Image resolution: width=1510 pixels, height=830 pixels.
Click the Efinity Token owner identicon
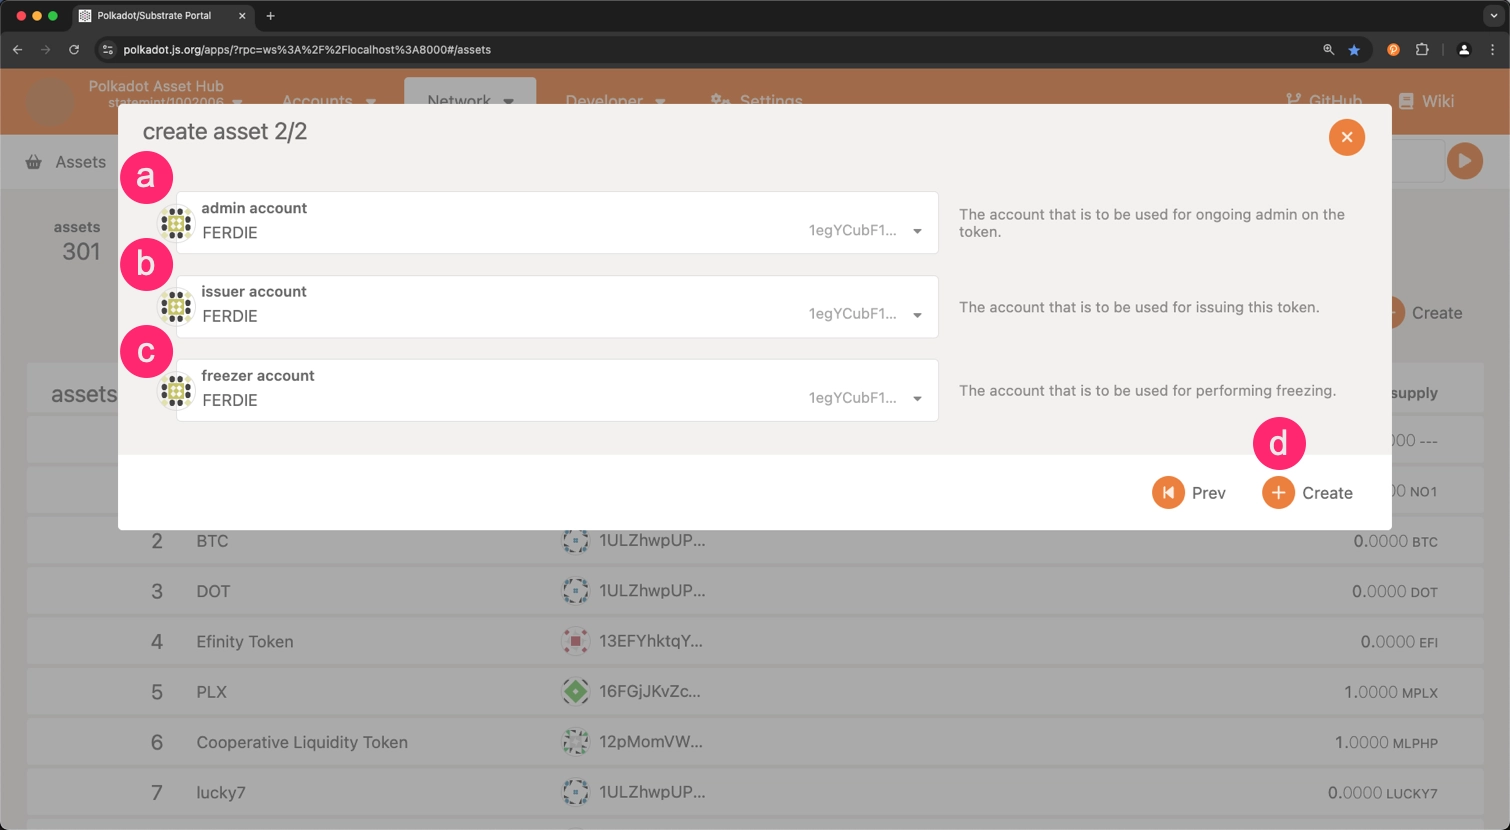[x=575, y=641]
